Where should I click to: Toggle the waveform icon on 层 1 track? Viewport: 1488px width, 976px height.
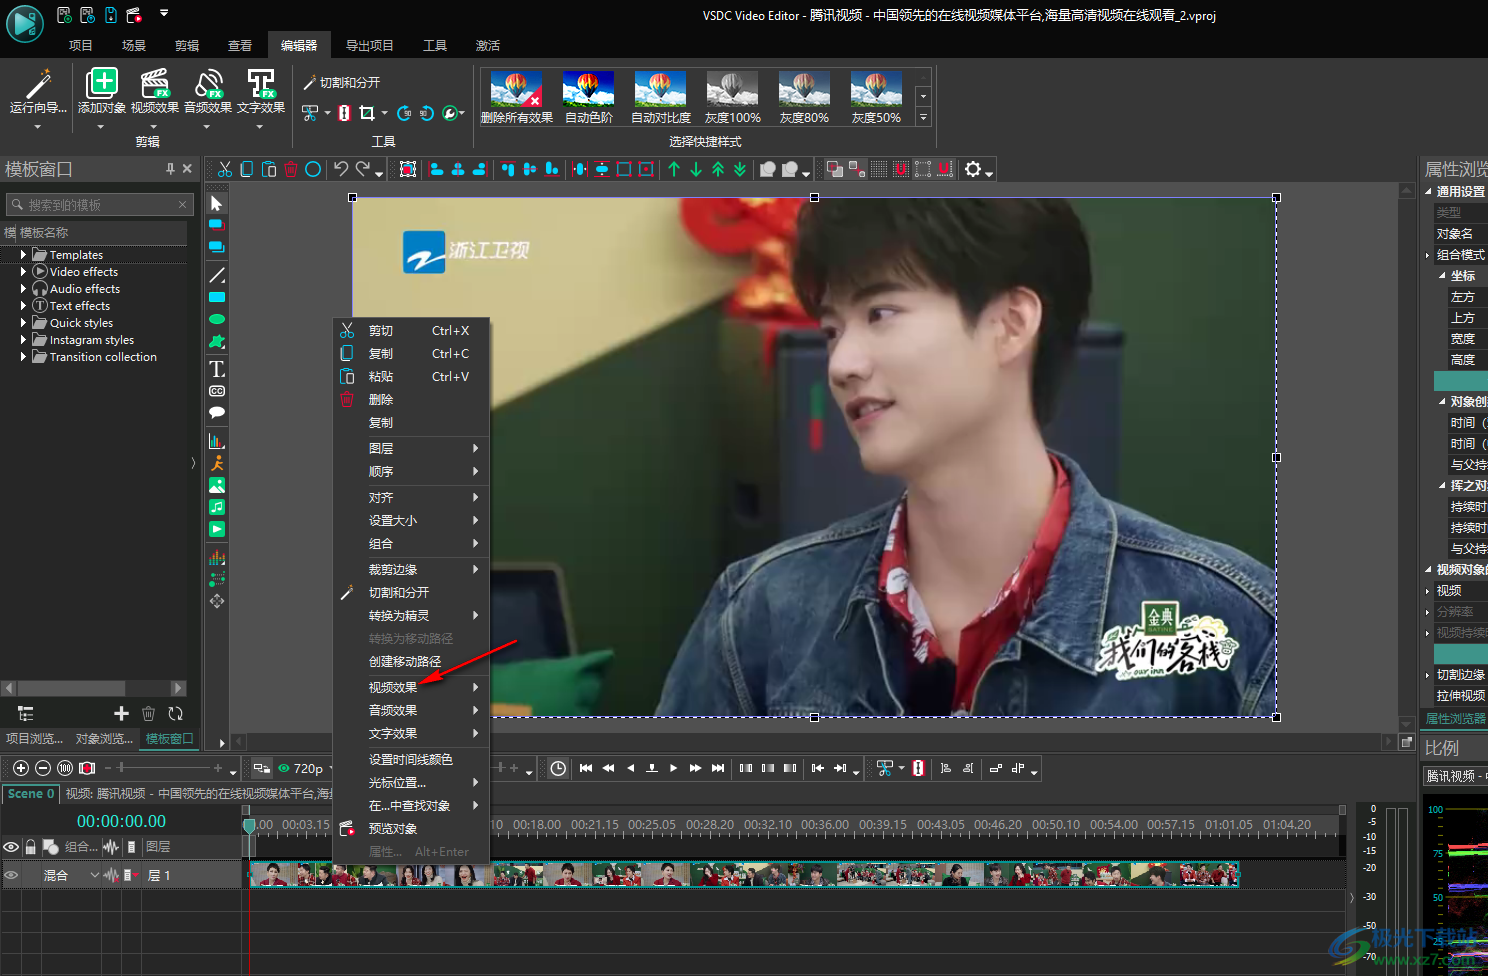point(111,875)
